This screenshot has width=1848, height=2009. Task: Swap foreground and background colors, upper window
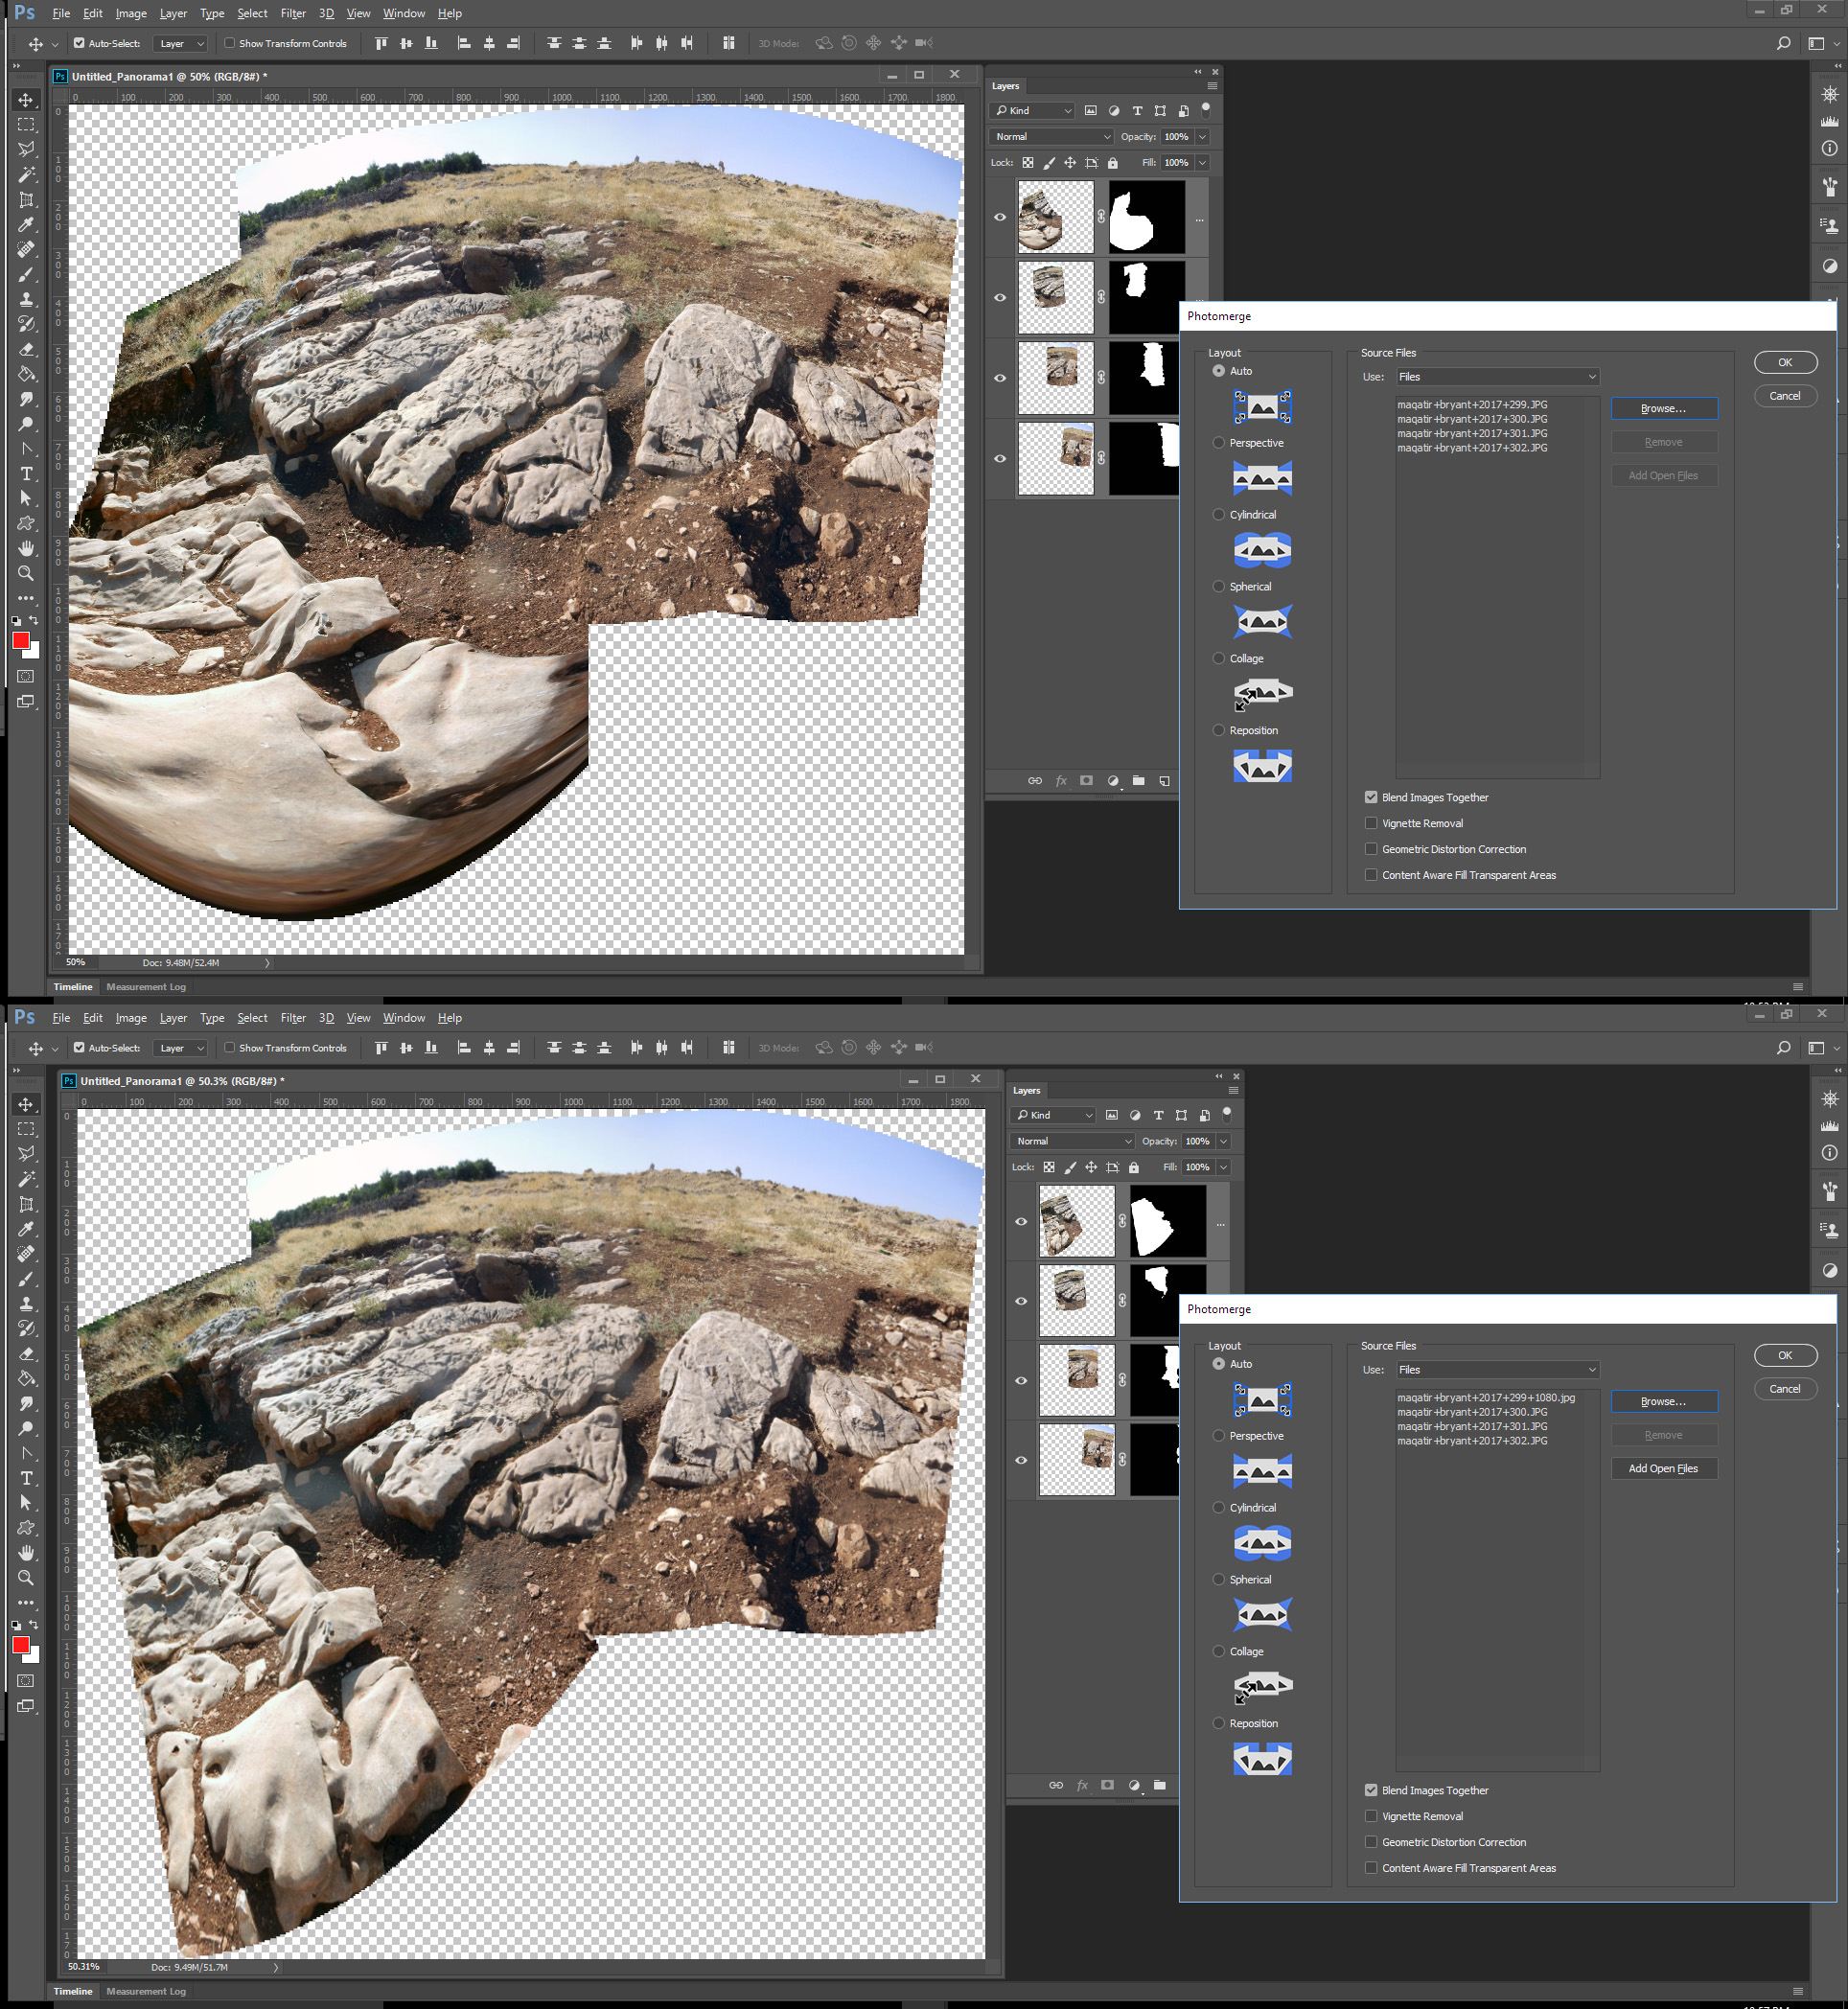[34, 620]
